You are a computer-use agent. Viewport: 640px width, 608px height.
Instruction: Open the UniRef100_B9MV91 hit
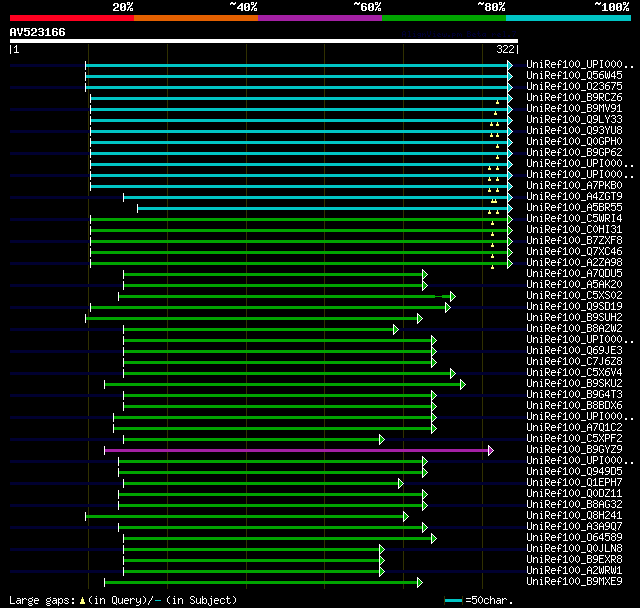click(574, 109)
